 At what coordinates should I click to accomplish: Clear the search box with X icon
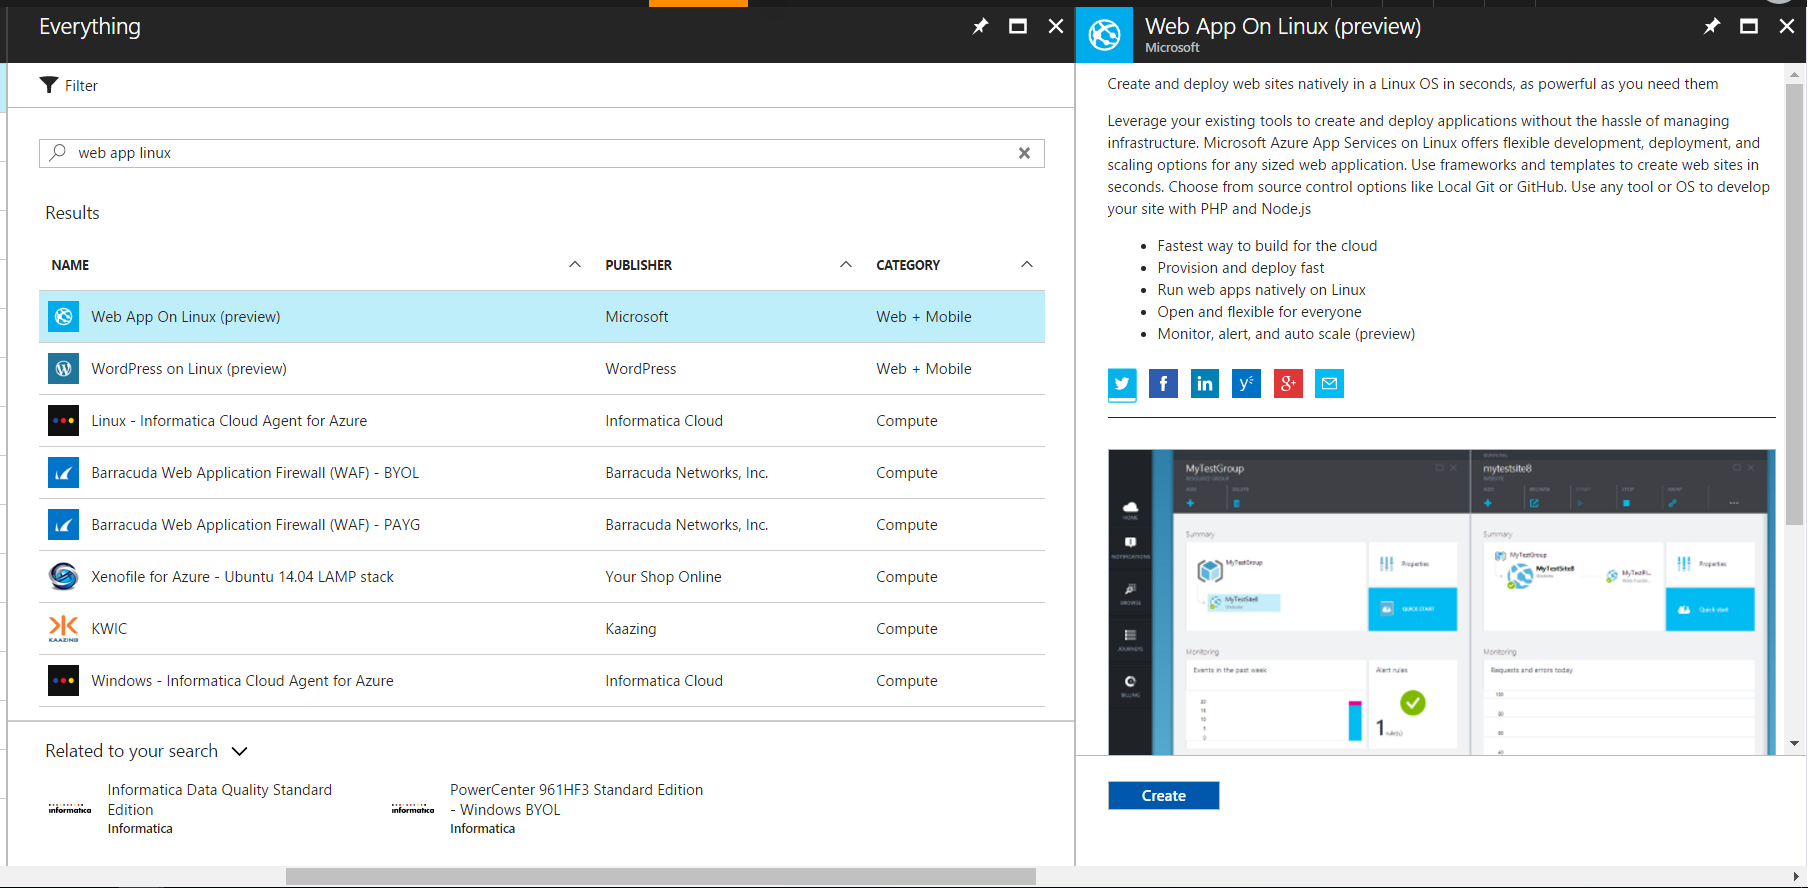pyautogui.click(x=1024, y=153)
